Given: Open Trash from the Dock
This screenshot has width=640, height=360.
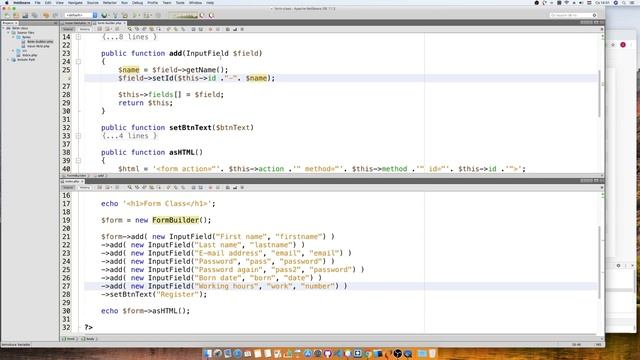Looking at the screenshot, I should (x=432, y=353).
